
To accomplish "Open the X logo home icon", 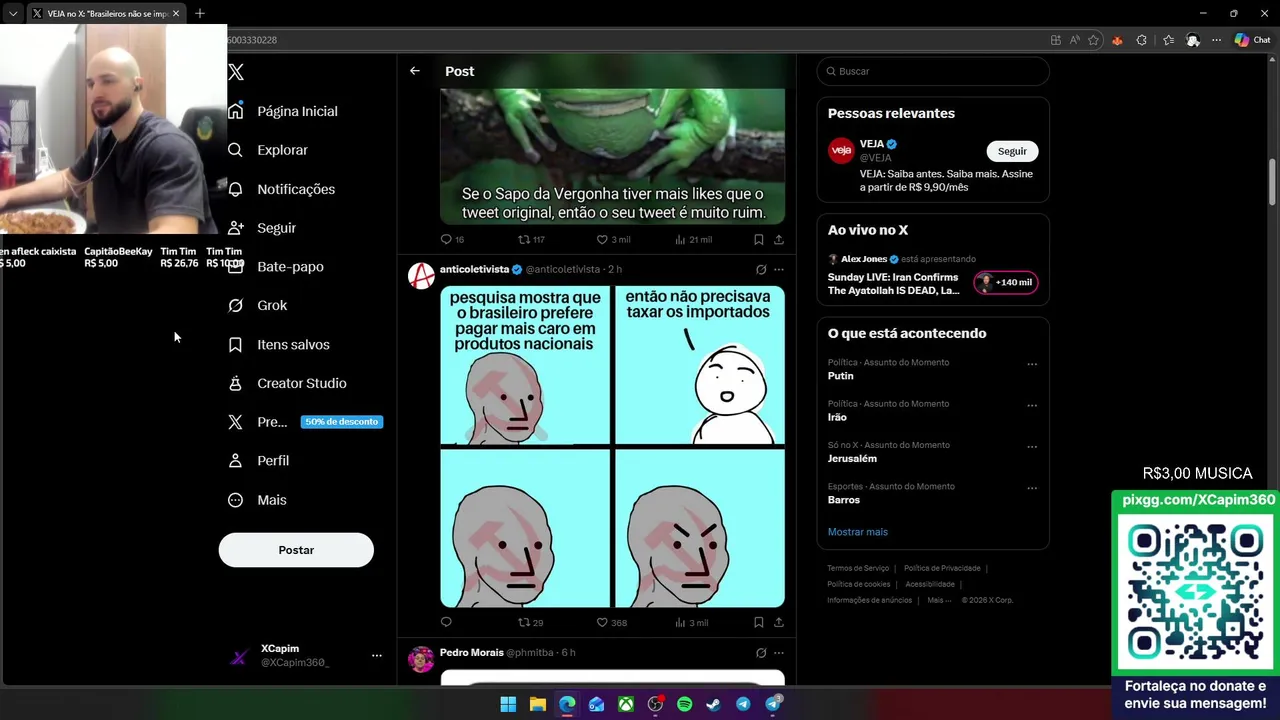I will (236, 72).
